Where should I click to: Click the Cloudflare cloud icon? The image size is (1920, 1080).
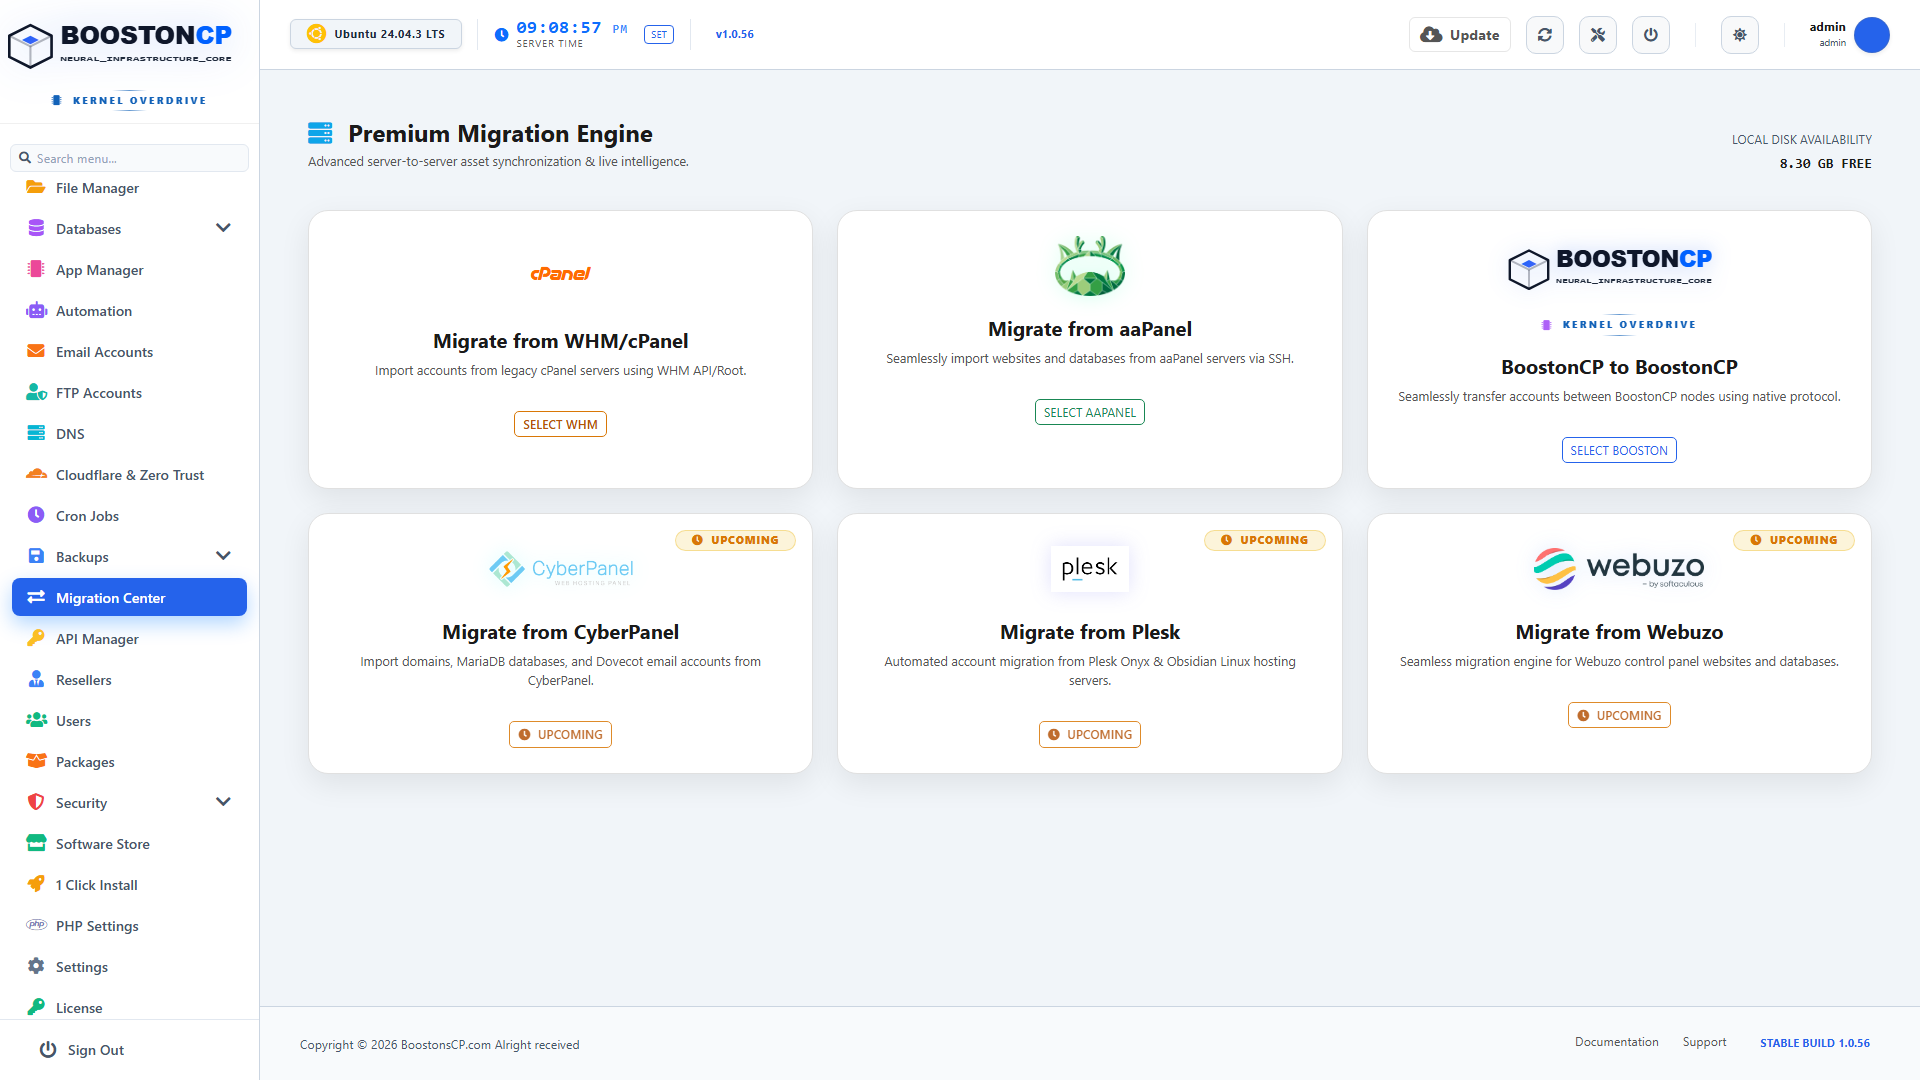click(x=36, y=474)
